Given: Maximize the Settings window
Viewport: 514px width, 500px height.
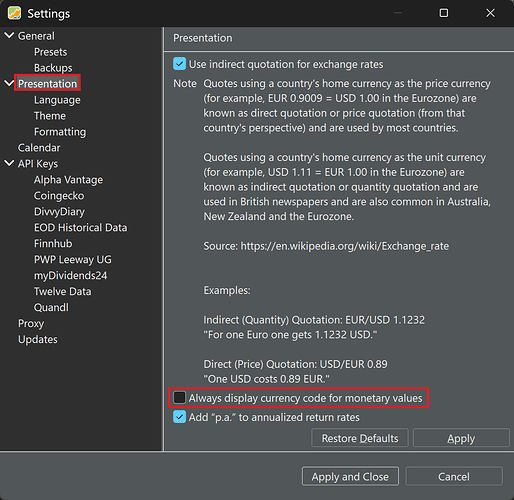Looking at the screenshot, I should [x=444, y=13].
